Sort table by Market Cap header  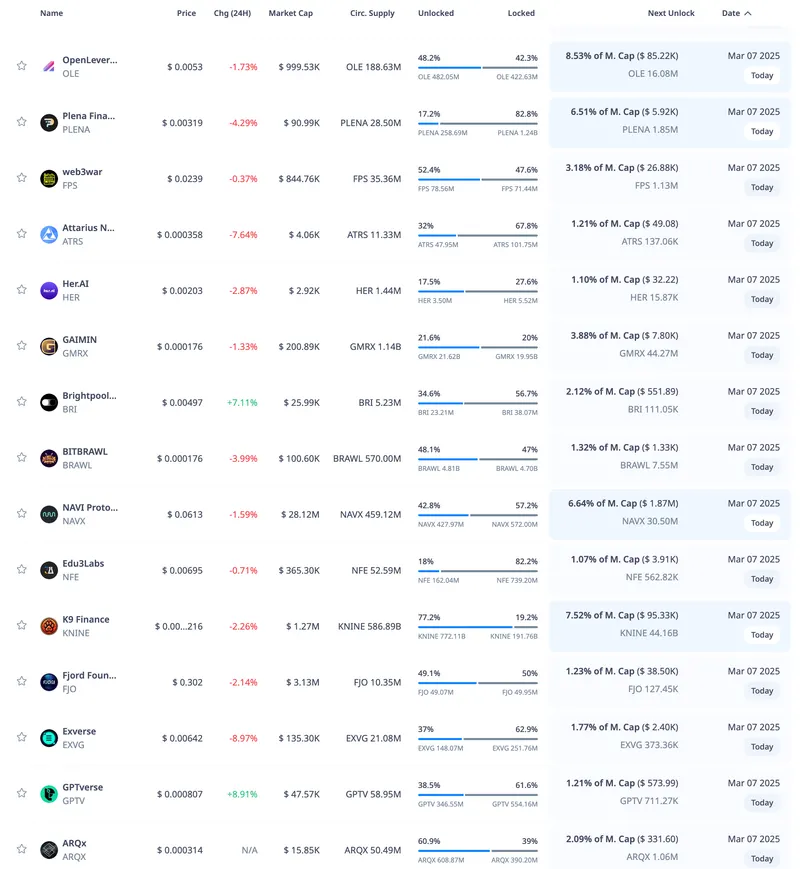tap(291, 14)
